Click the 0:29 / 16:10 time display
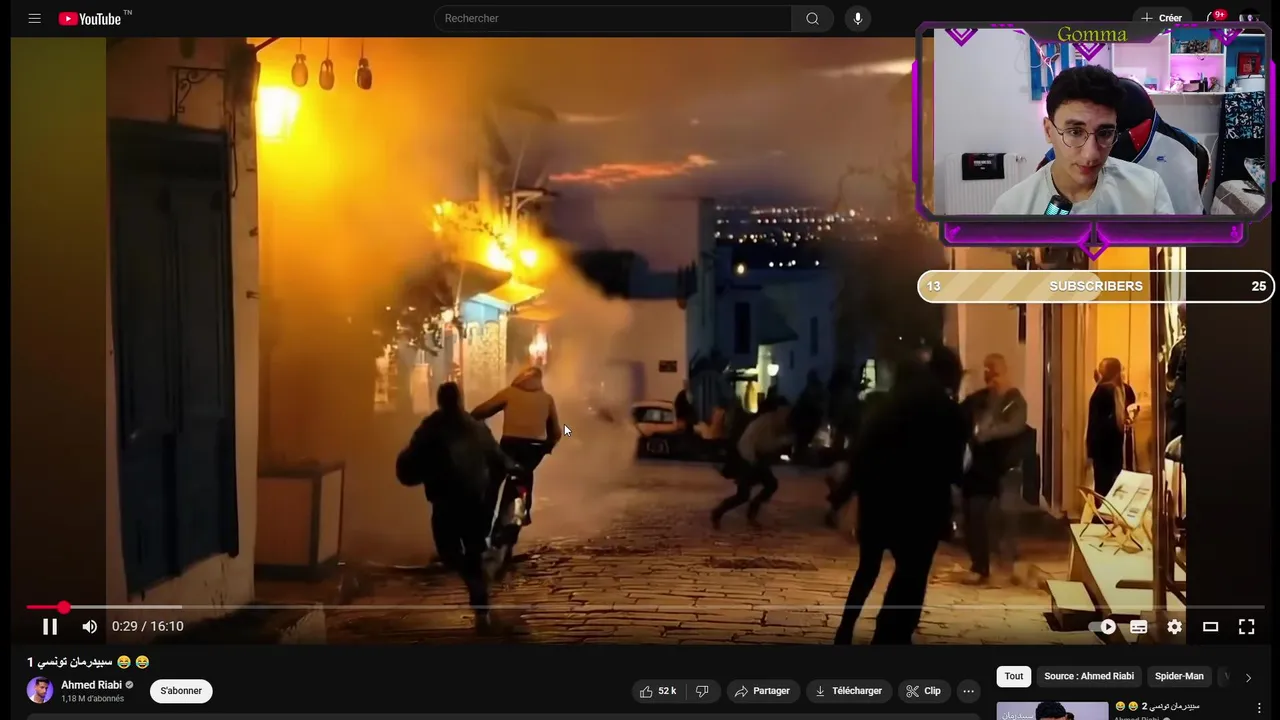 tap(147, 626)
